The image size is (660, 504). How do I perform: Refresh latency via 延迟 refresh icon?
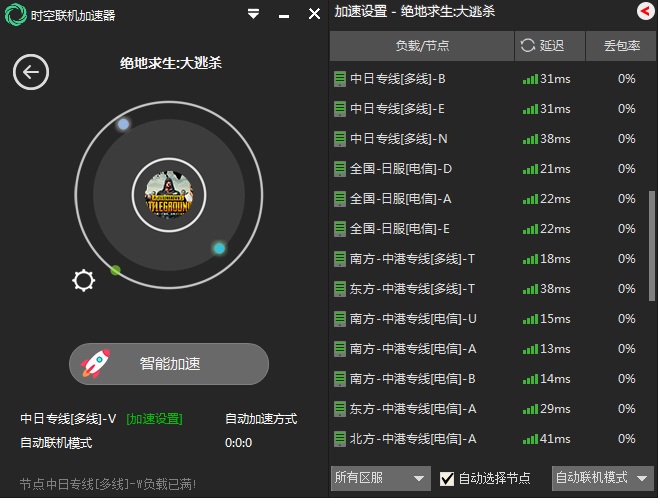tap(527, 45)
